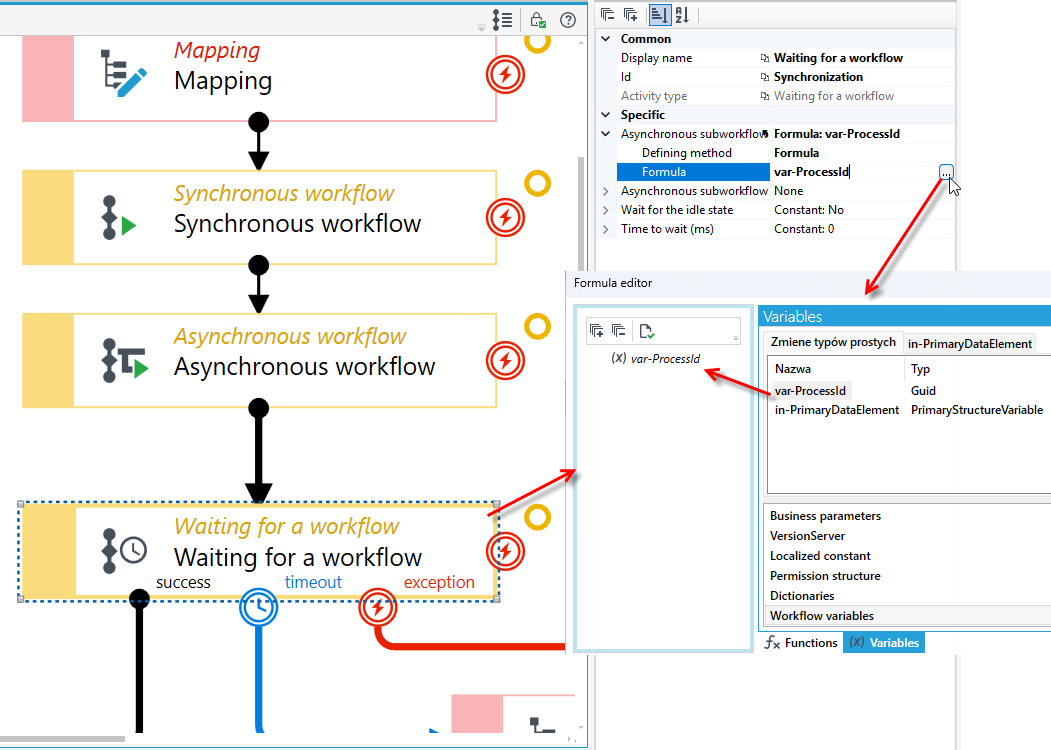1051x750 pixels.
Task: Collapse the Common property group
Action: click(606, 39)
